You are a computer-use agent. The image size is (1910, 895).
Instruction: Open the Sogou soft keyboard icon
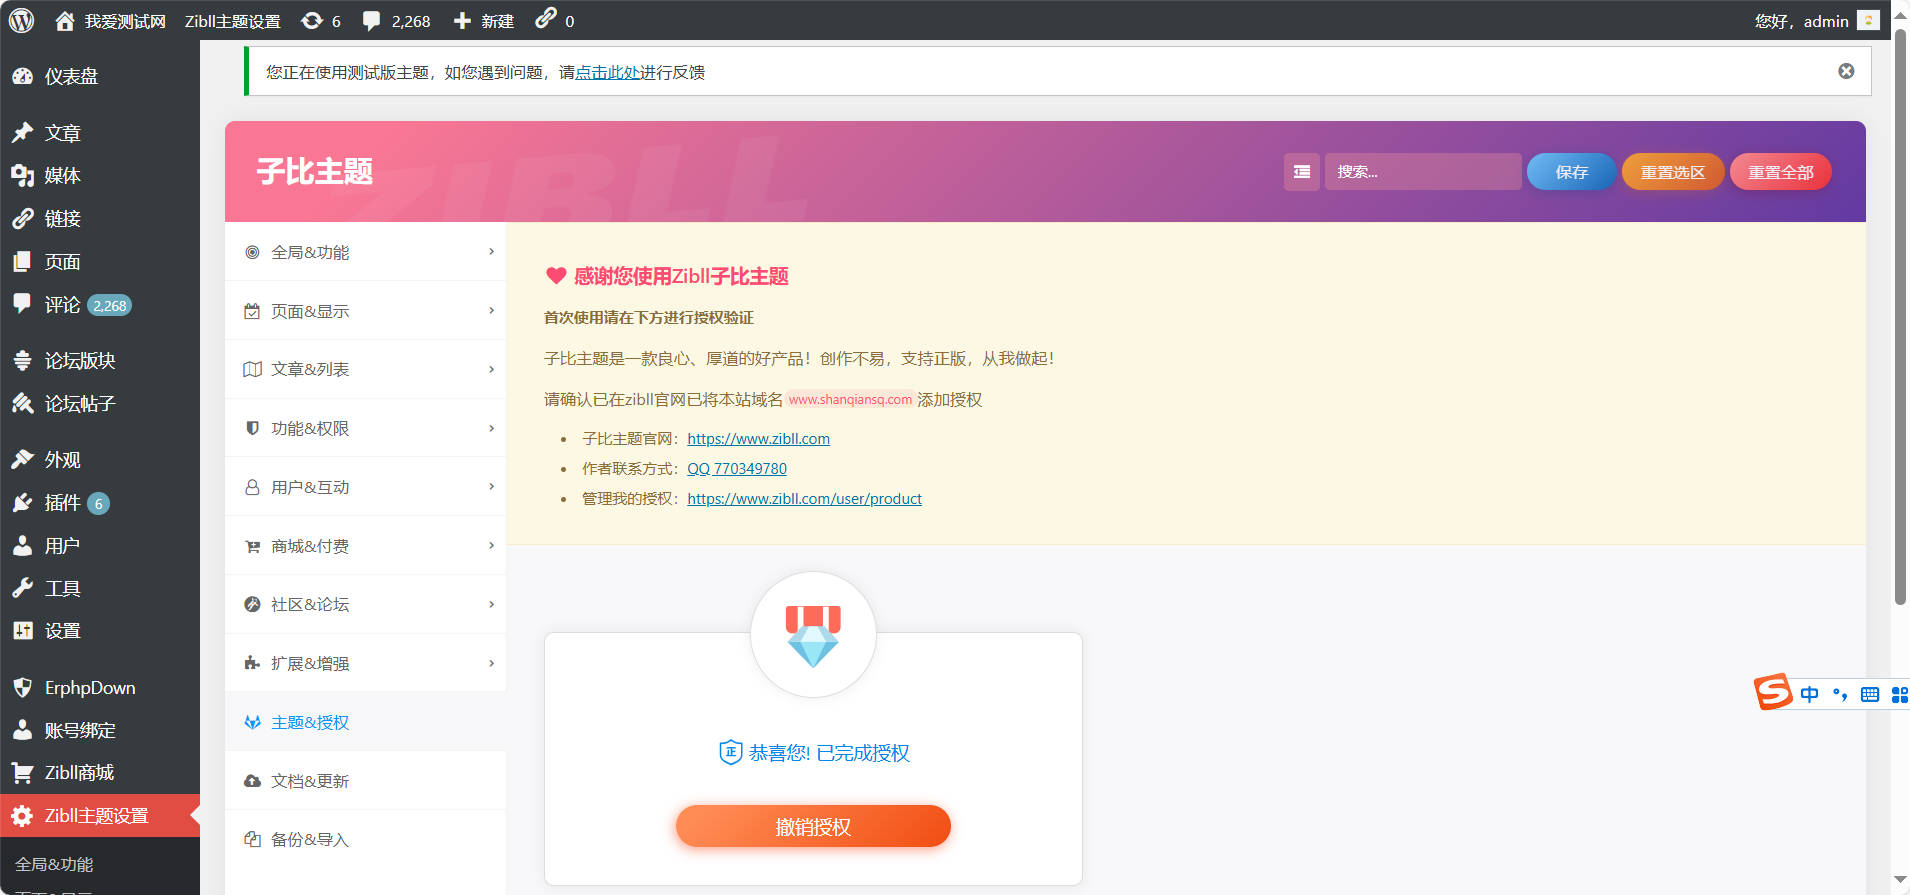1870,694
